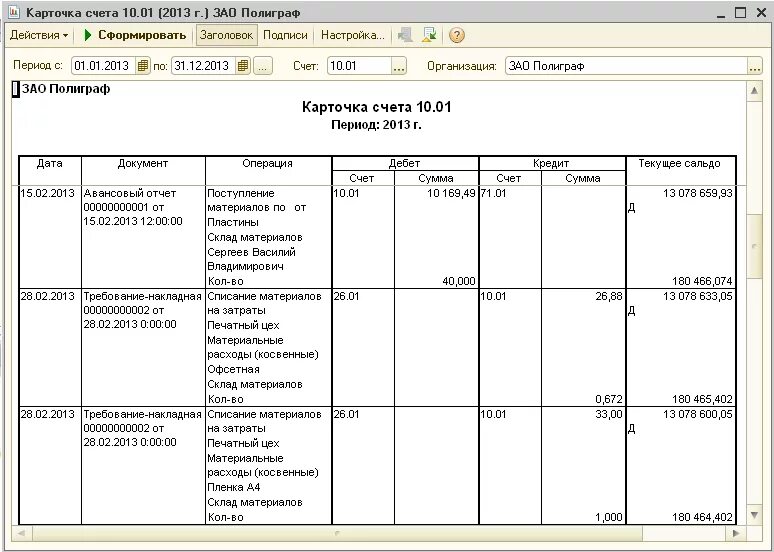774x552 pixels.
Task: Click the report title Карточка счета 10.01
Action: coord(377,107)
